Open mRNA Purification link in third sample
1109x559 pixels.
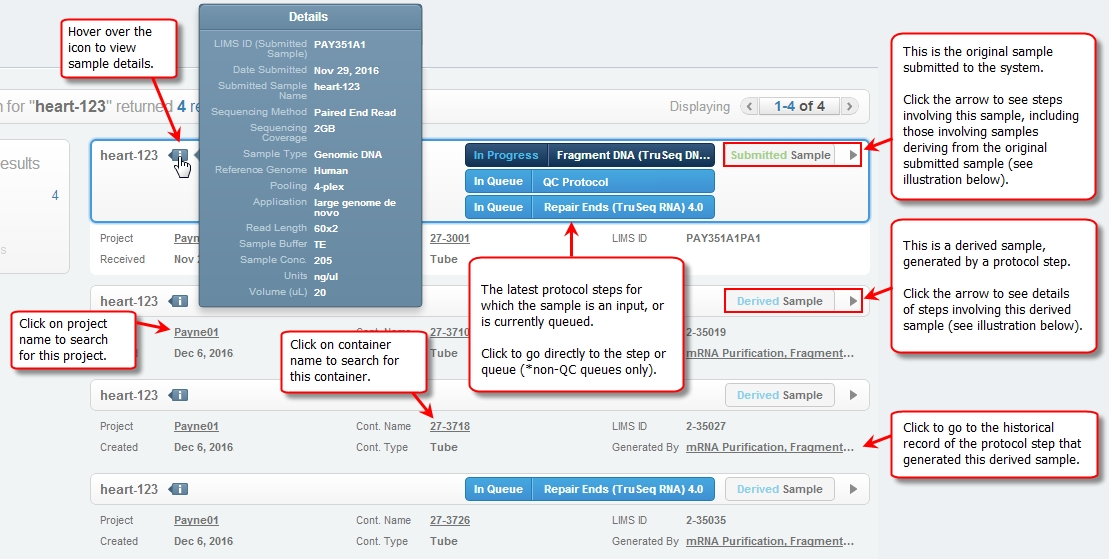(x=770, y=447)
